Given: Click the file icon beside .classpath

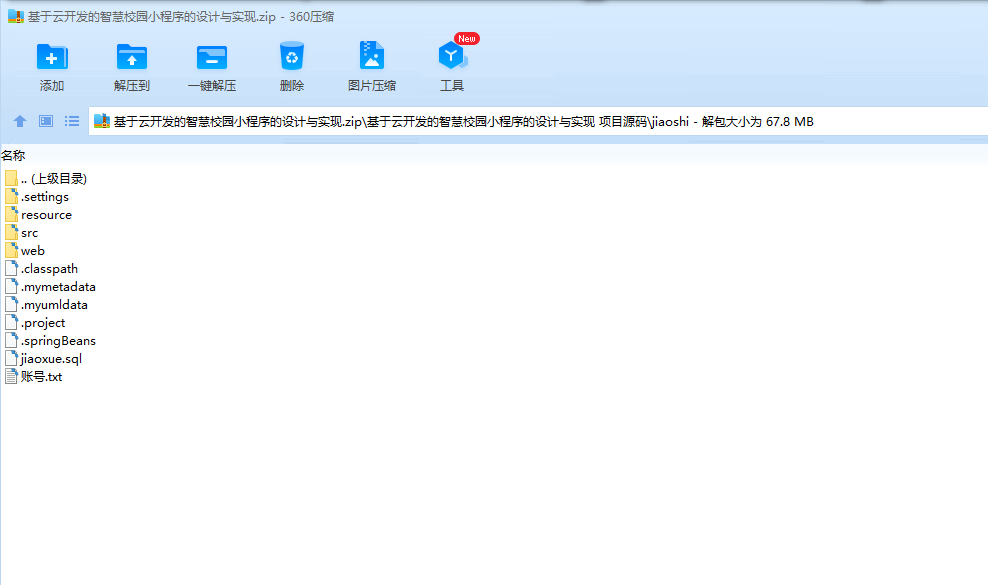Looking at the screenshot, I should point(11,269).
